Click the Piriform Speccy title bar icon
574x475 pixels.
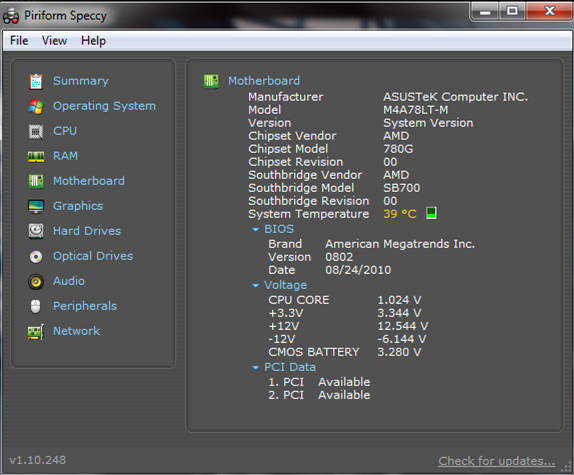click(x=11, y=16)
